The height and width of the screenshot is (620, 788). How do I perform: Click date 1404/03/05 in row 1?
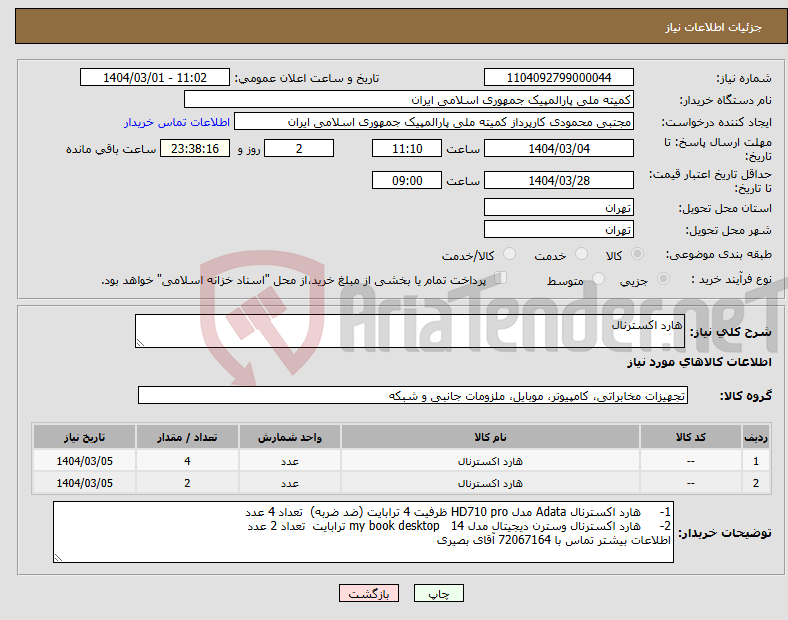(x=84, y=461)
